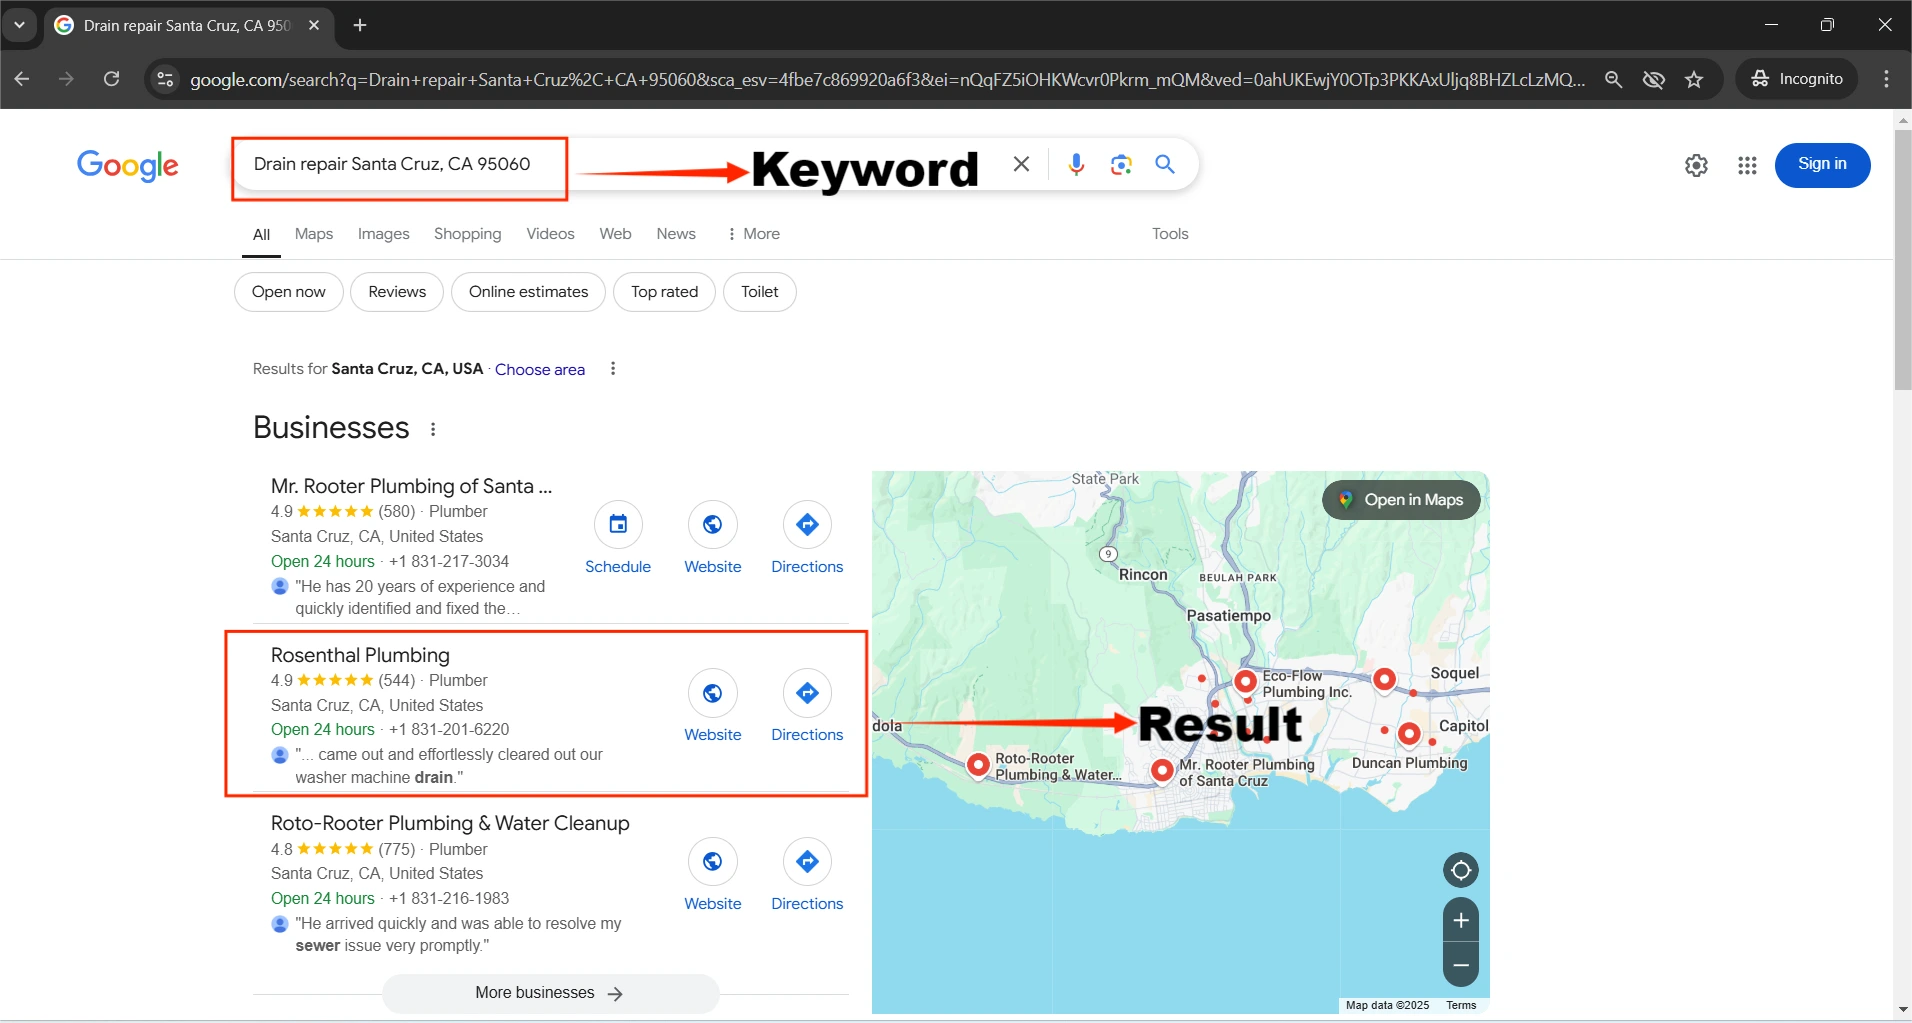Click the page vertical scrollbar thumb
The image size is (1912, 1023).
(x=1903, y=260)
